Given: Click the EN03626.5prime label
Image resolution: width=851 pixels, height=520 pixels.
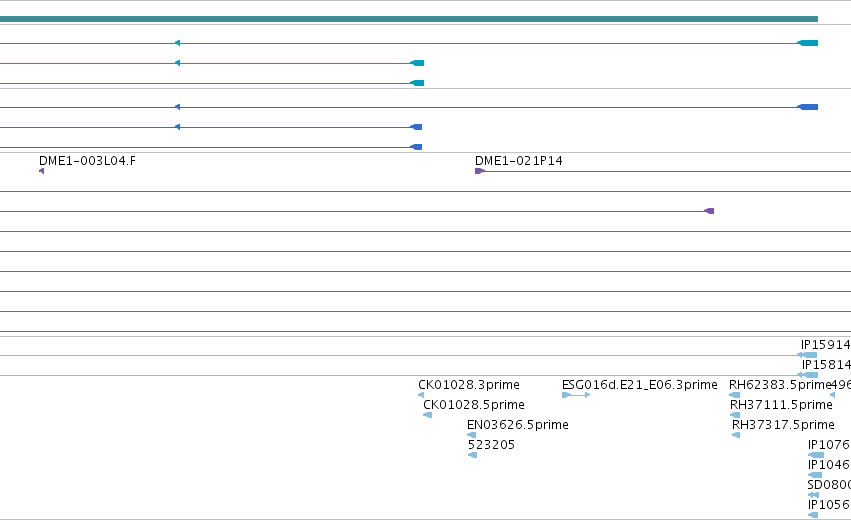Looking at the screenshot, I should (x=518, y=425).
